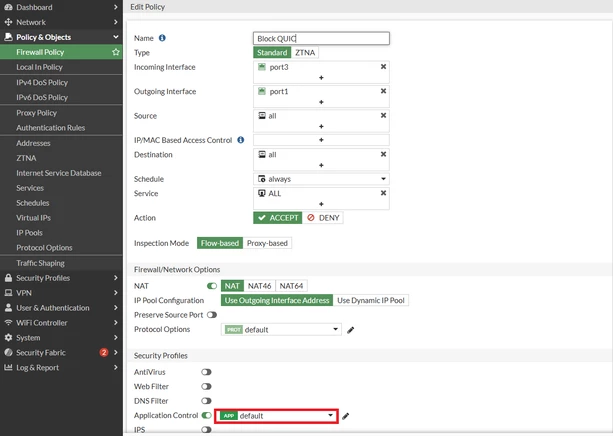Click the Log & Report chart icon
The height and width of the screenshot is (436, 613).
(8, 367)
